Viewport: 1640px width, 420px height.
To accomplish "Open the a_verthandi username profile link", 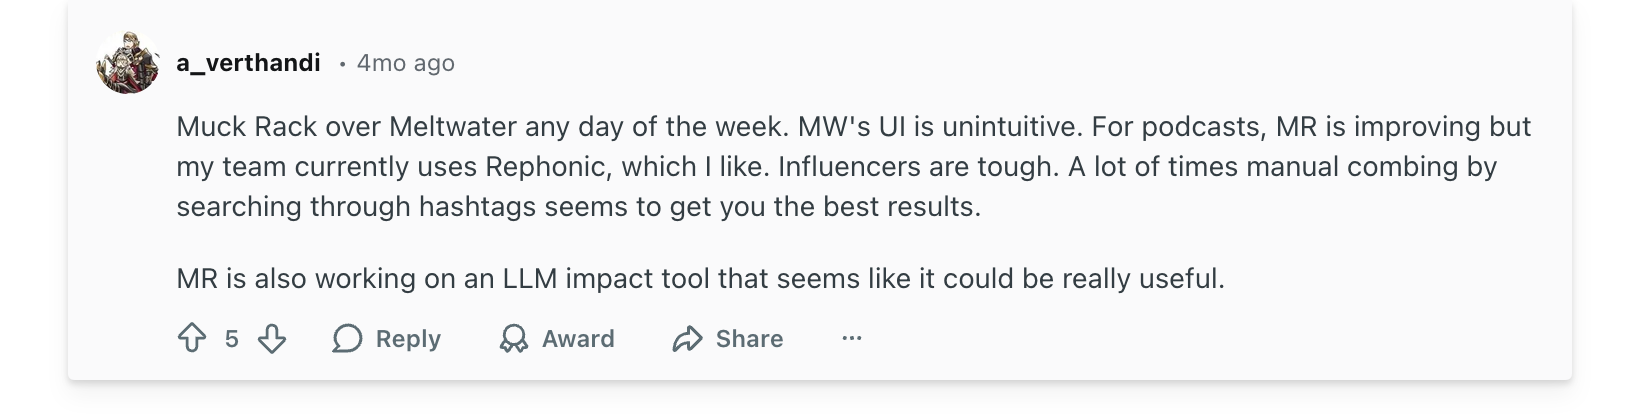I will (248, 63).
